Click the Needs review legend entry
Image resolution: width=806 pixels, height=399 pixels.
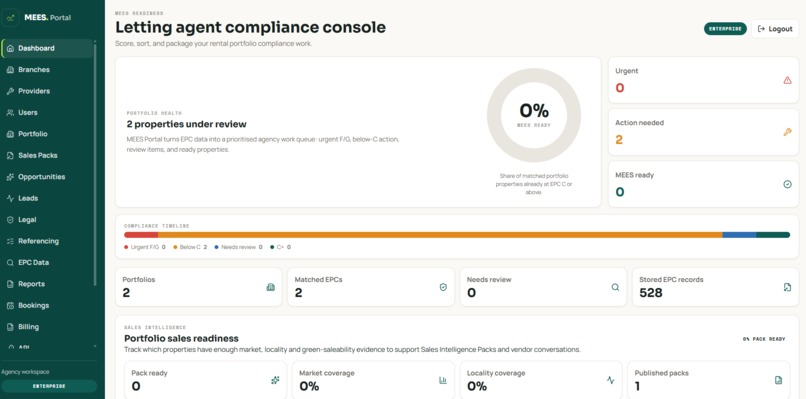239,247
